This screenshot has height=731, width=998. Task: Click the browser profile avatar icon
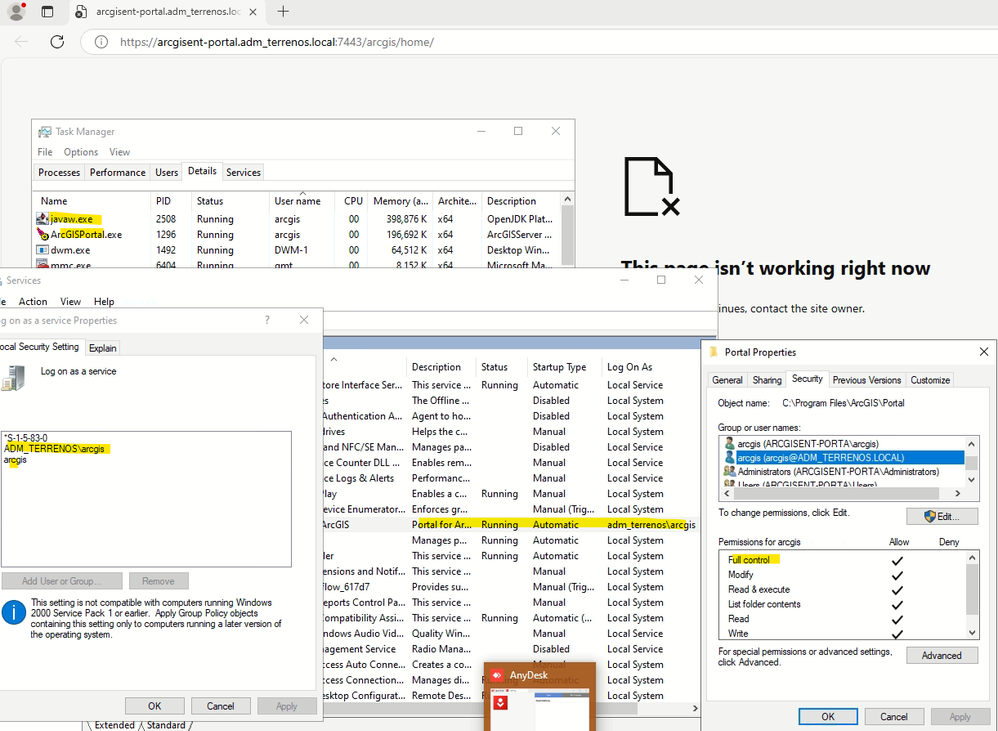(16, 12)
